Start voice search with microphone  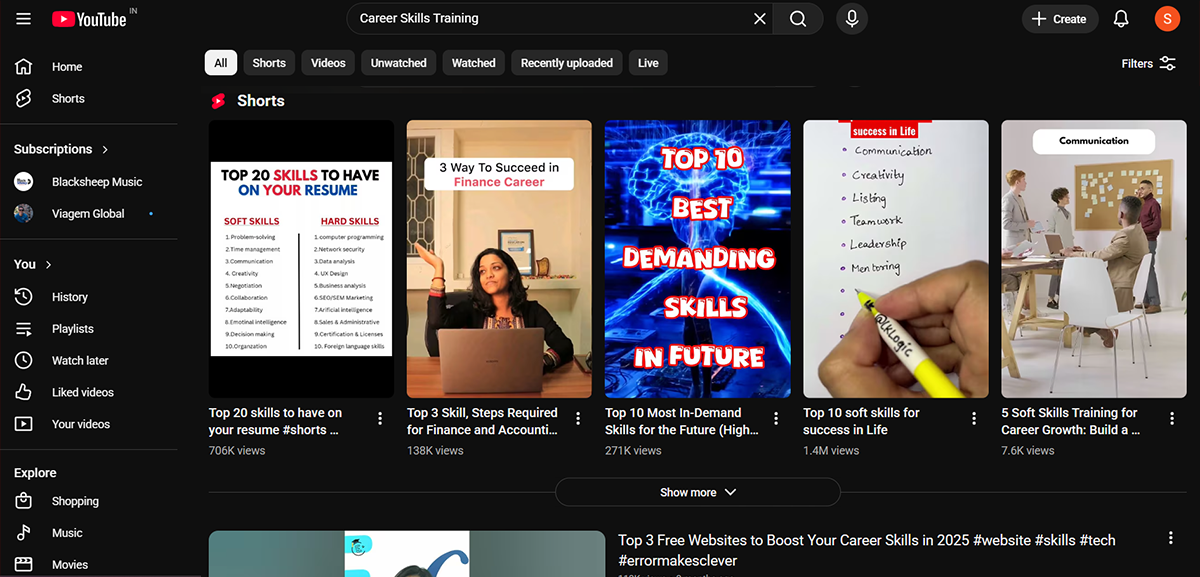[x=852, y=19]
